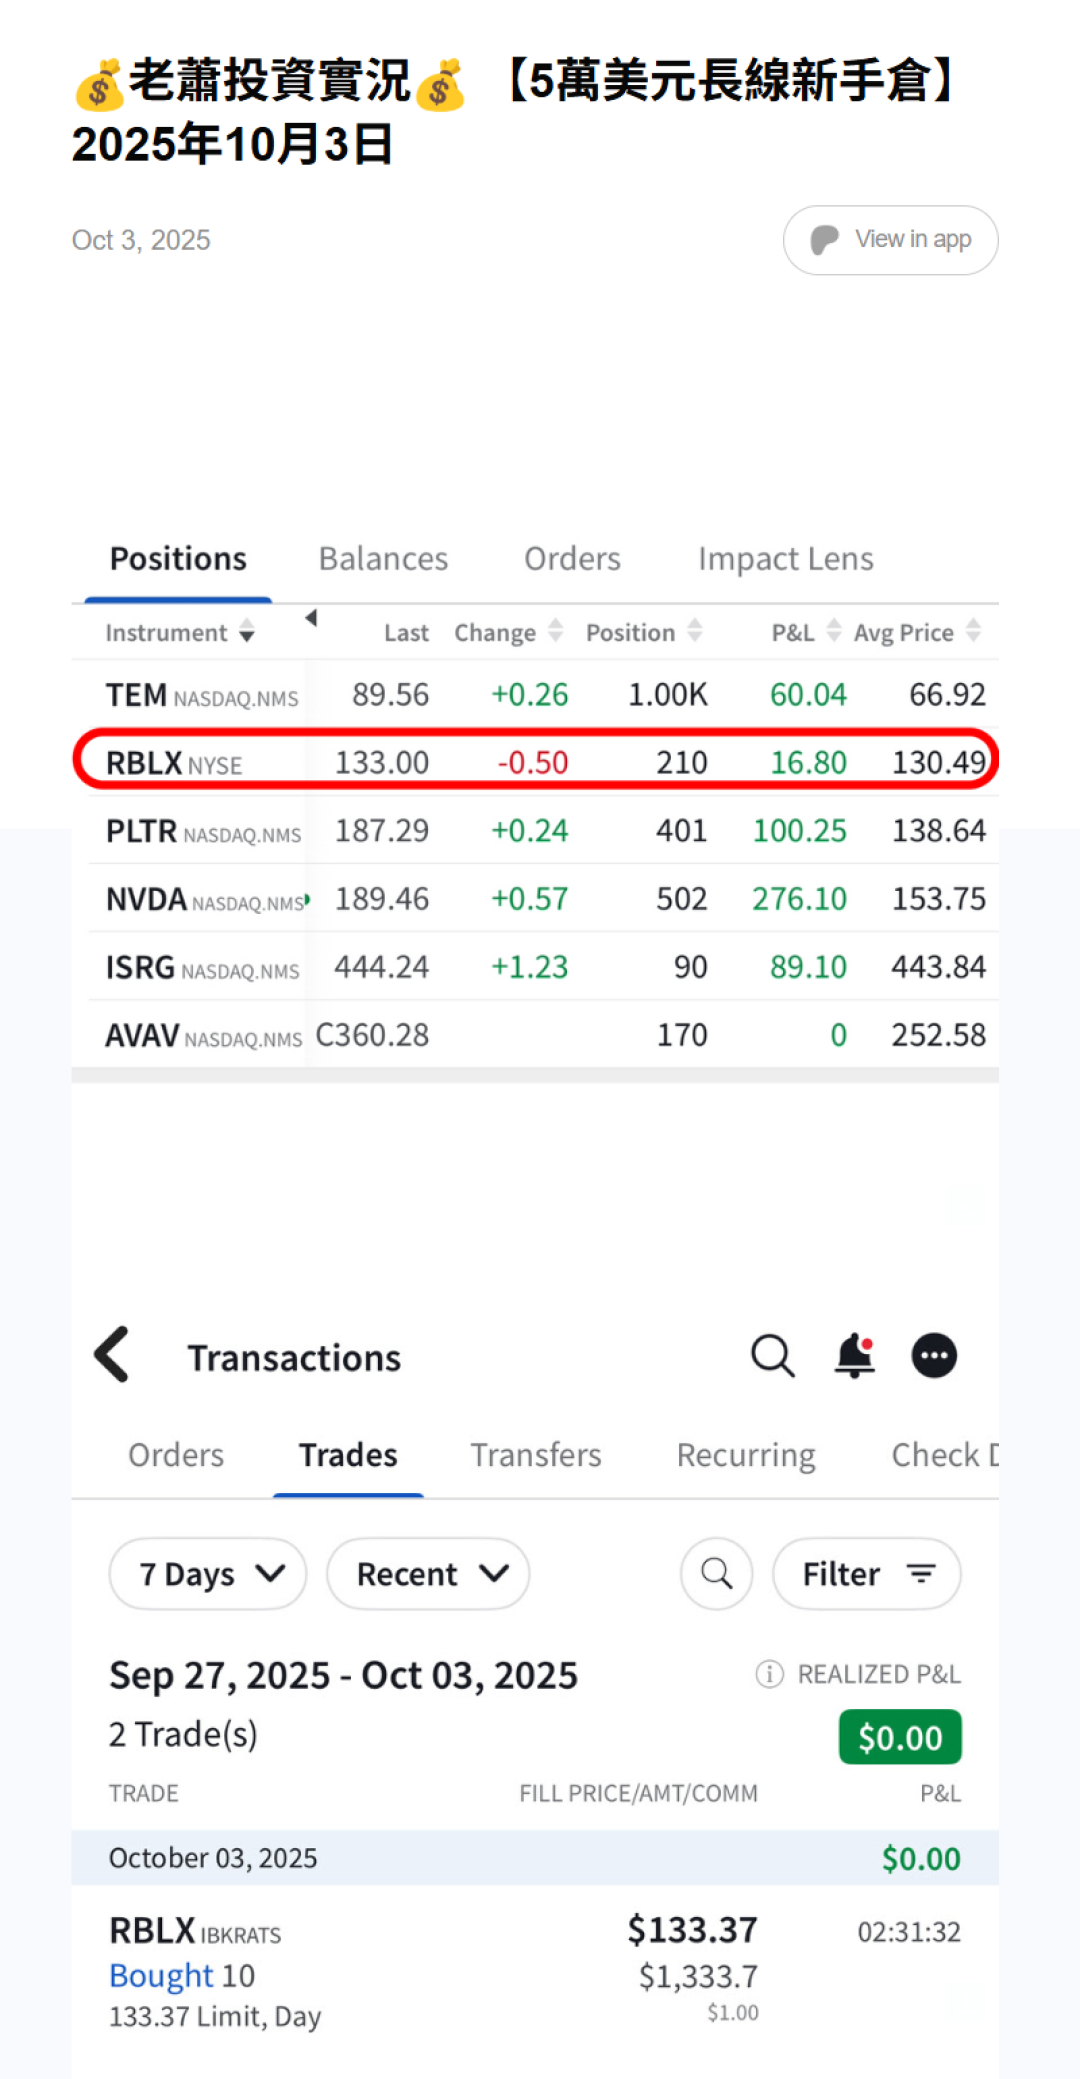Open notifications bell icon
1080x2079 pixels.
point(855,1356)
